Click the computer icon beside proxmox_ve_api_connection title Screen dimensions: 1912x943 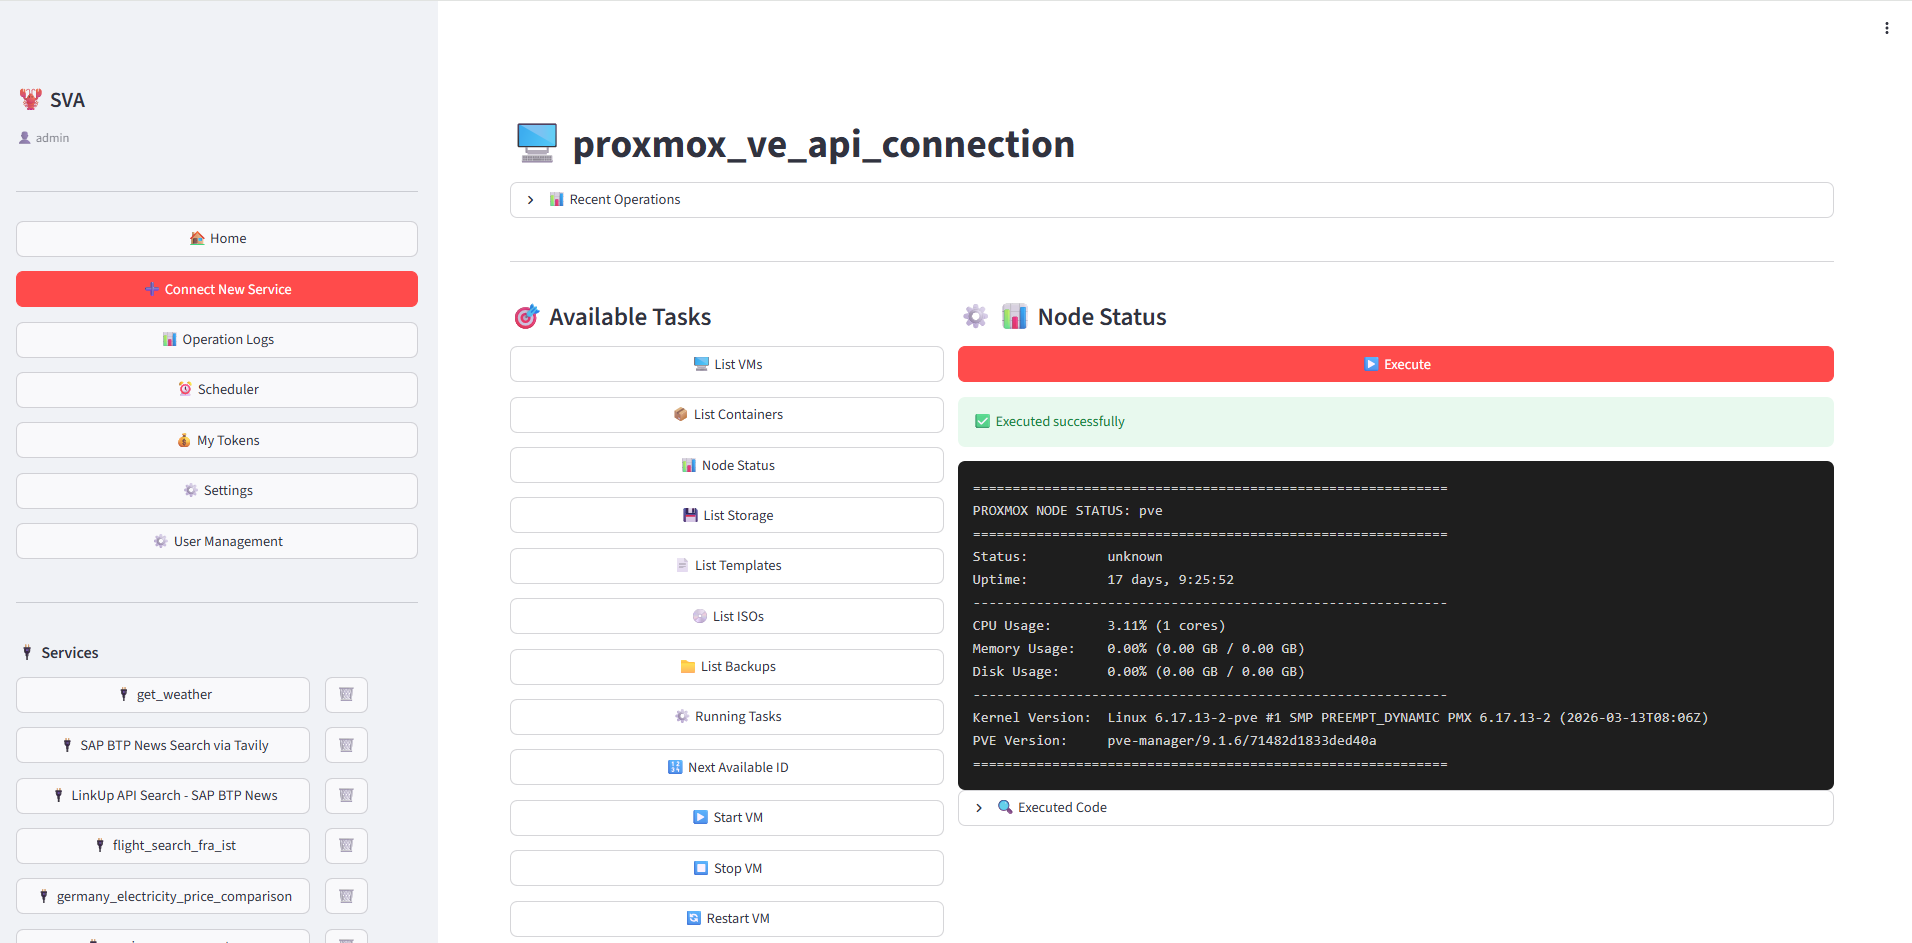click(537, 143)
